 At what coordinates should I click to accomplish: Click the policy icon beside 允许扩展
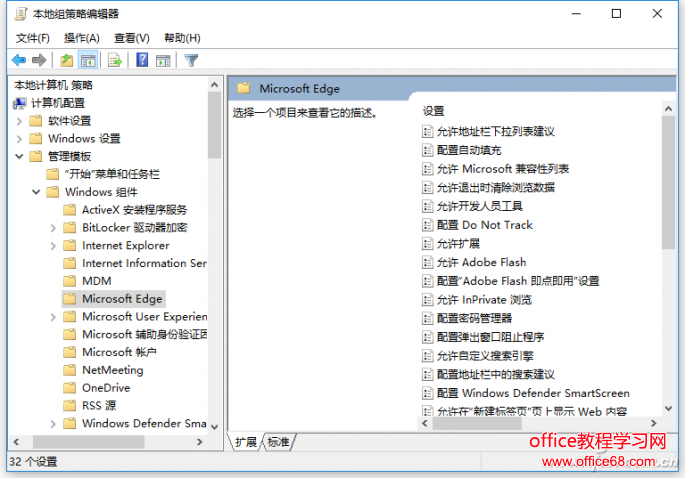[x=427, y=244]
